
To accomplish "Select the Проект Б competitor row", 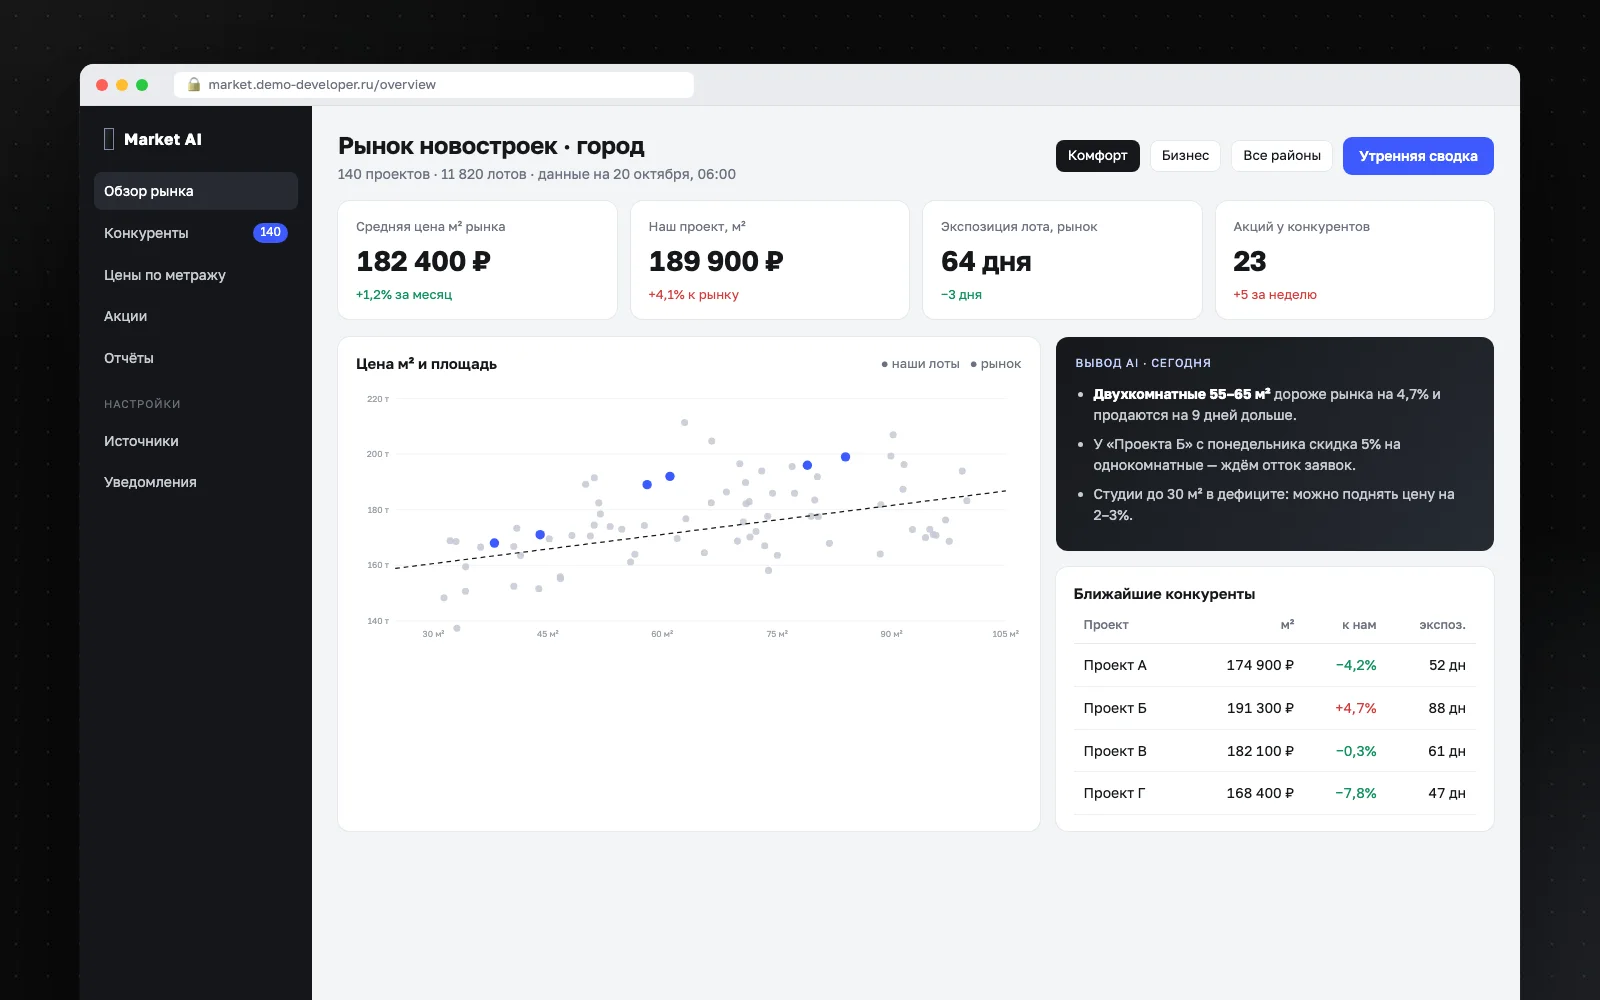I will [x=1274, y=708].
